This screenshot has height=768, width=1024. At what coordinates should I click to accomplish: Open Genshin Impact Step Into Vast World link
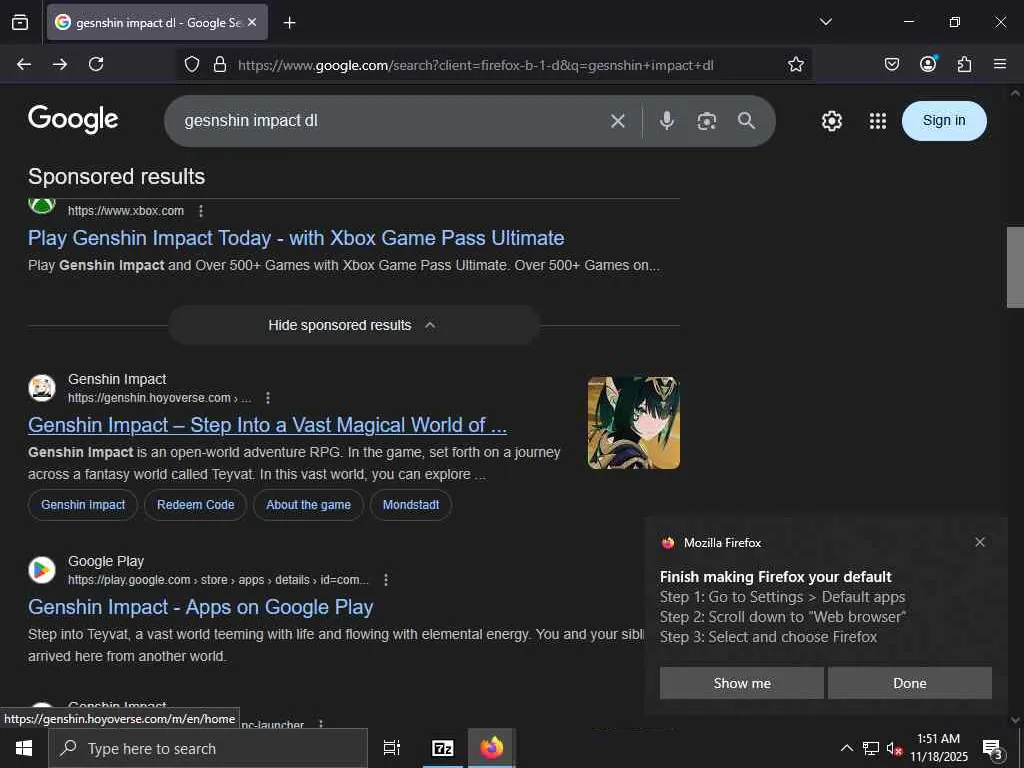click(x=267, y=425)
